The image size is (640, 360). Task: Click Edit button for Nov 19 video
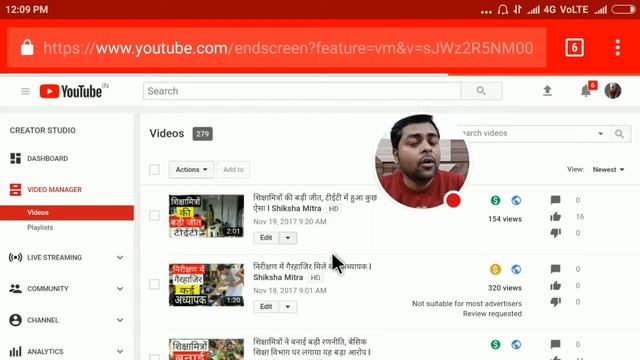[x=266, y=238]
